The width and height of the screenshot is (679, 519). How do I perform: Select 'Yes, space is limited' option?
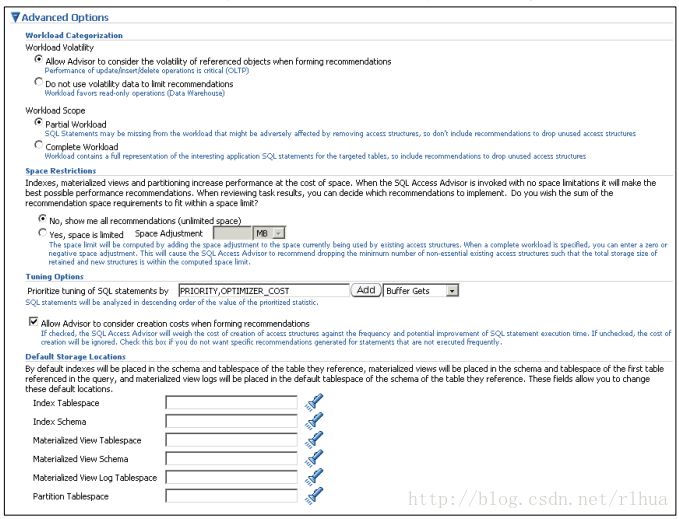[x=42, y=233]
